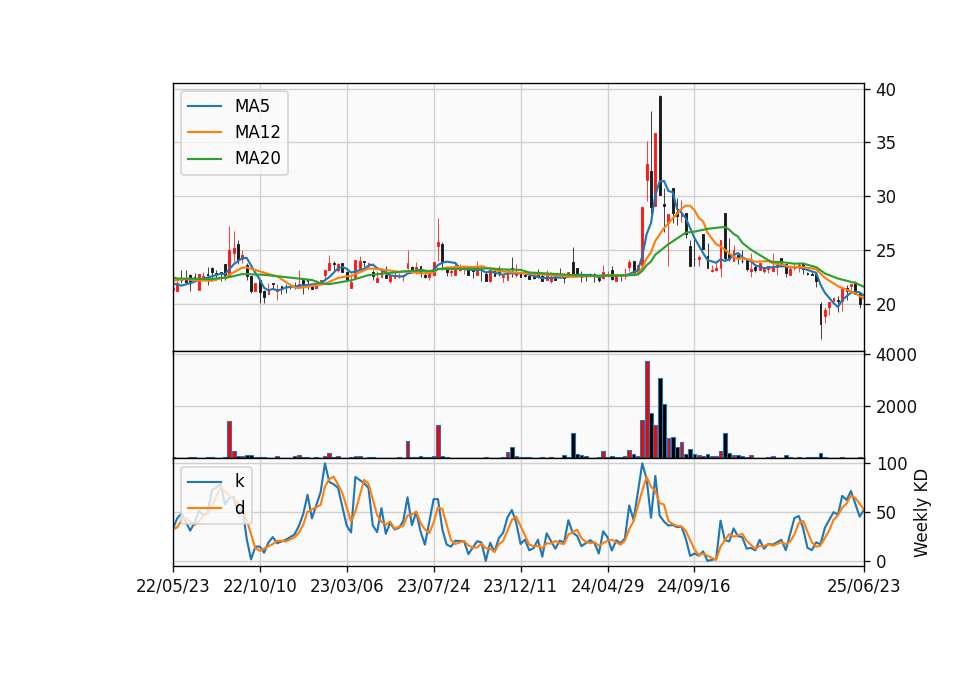Click the 23/07/24 date axis label

click(433, 586)
